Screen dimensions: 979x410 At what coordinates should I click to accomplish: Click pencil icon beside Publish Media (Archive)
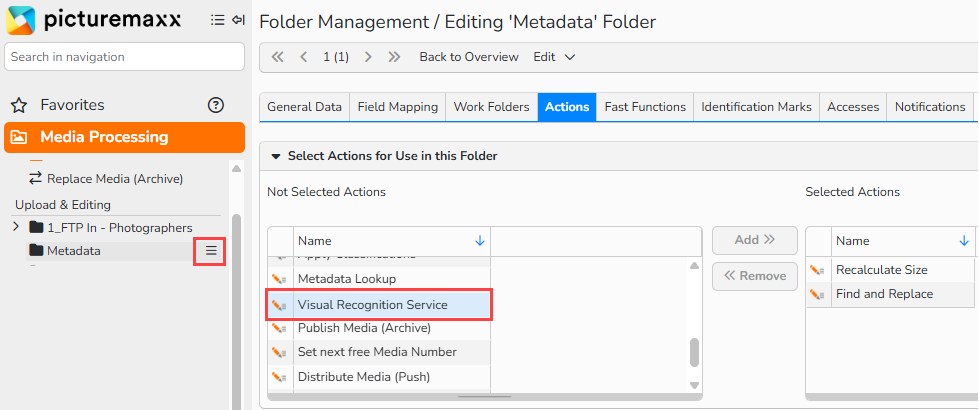[279, 328]
